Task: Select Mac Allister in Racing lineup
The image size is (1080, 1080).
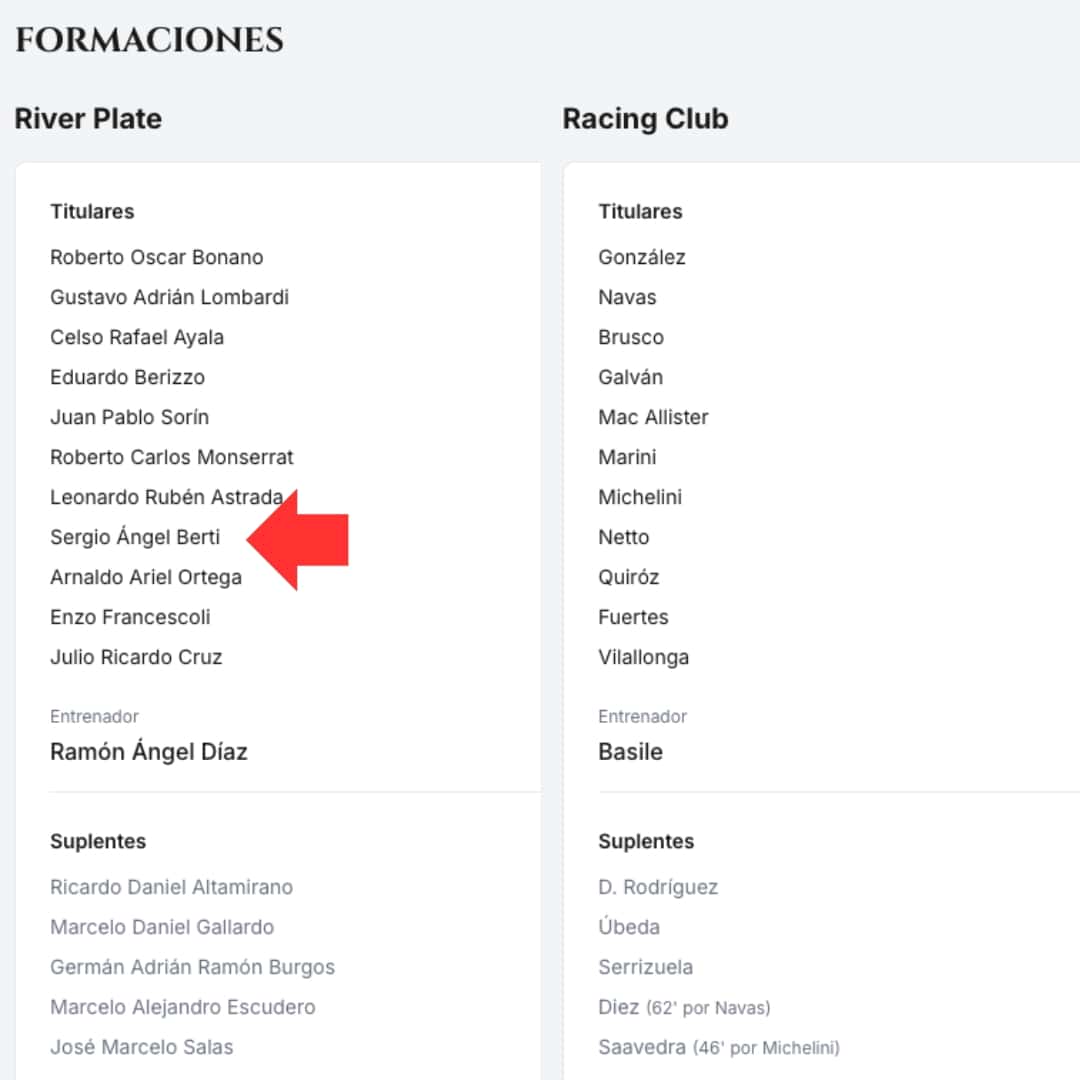Action: 653,418
